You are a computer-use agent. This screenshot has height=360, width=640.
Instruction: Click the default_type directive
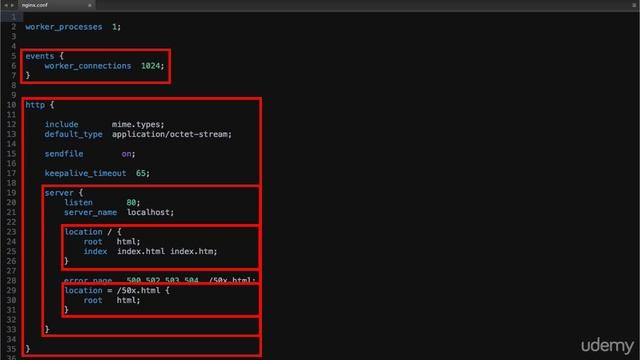(73, 134)
